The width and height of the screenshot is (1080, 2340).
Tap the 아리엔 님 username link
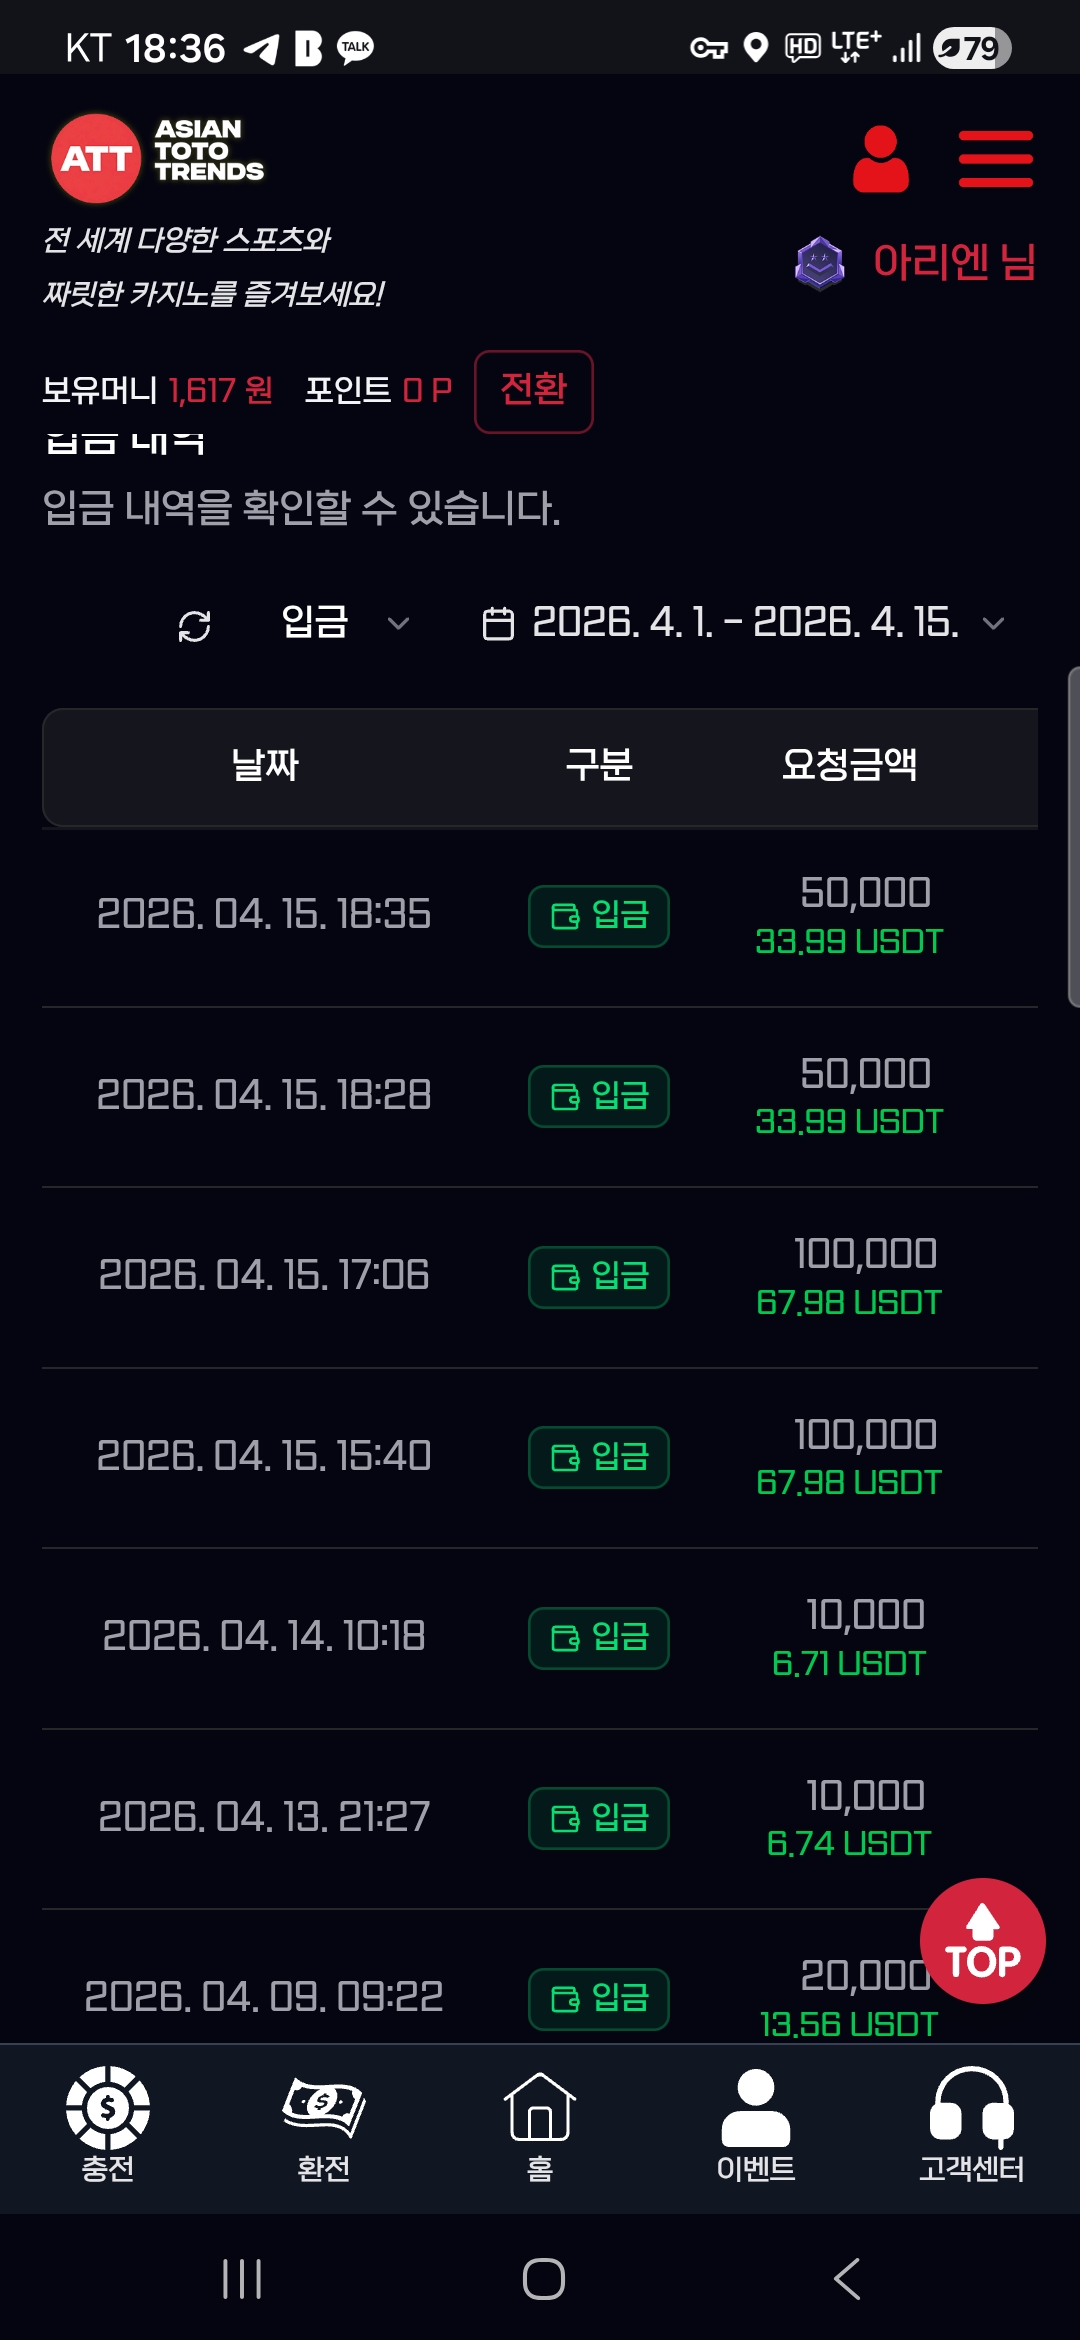click(954, 262)
